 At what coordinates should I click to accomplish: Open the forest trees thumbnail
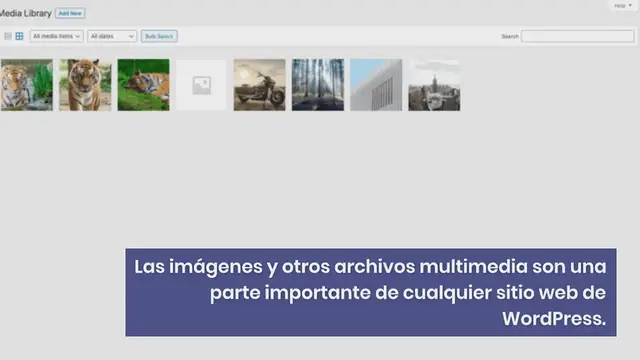click(318, 85)
